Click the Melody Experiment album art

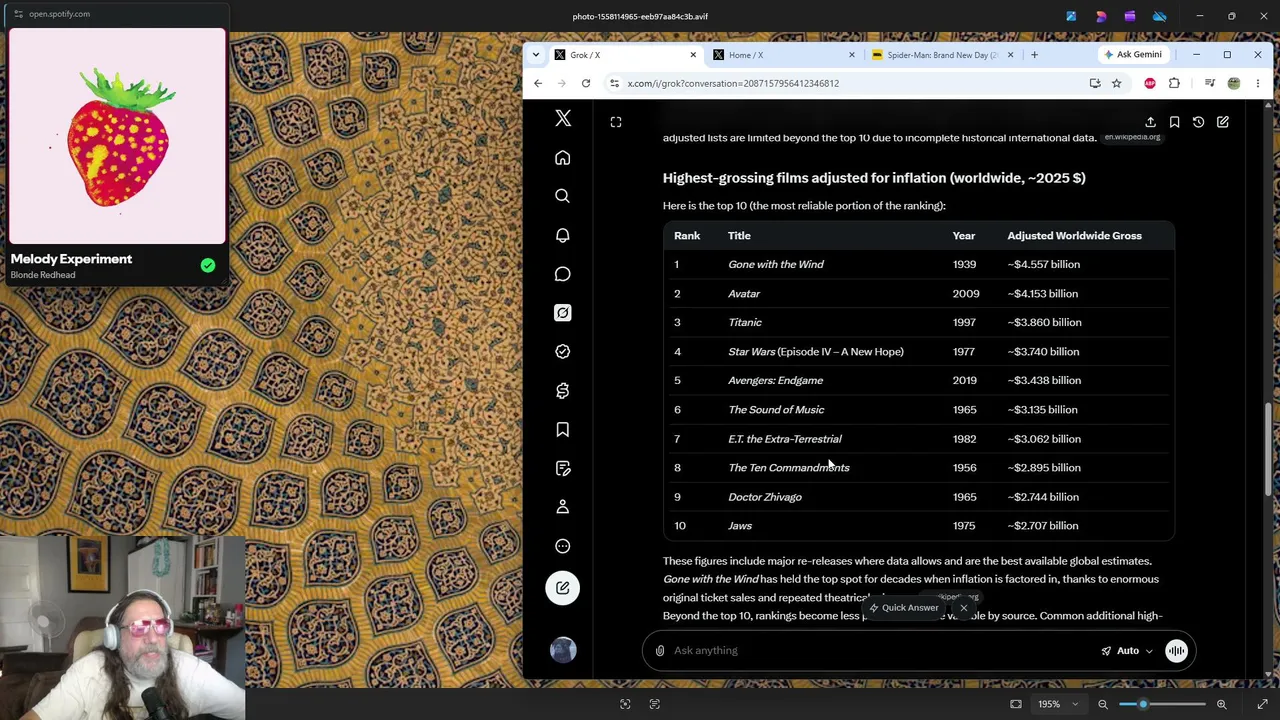tap(117, 136)
